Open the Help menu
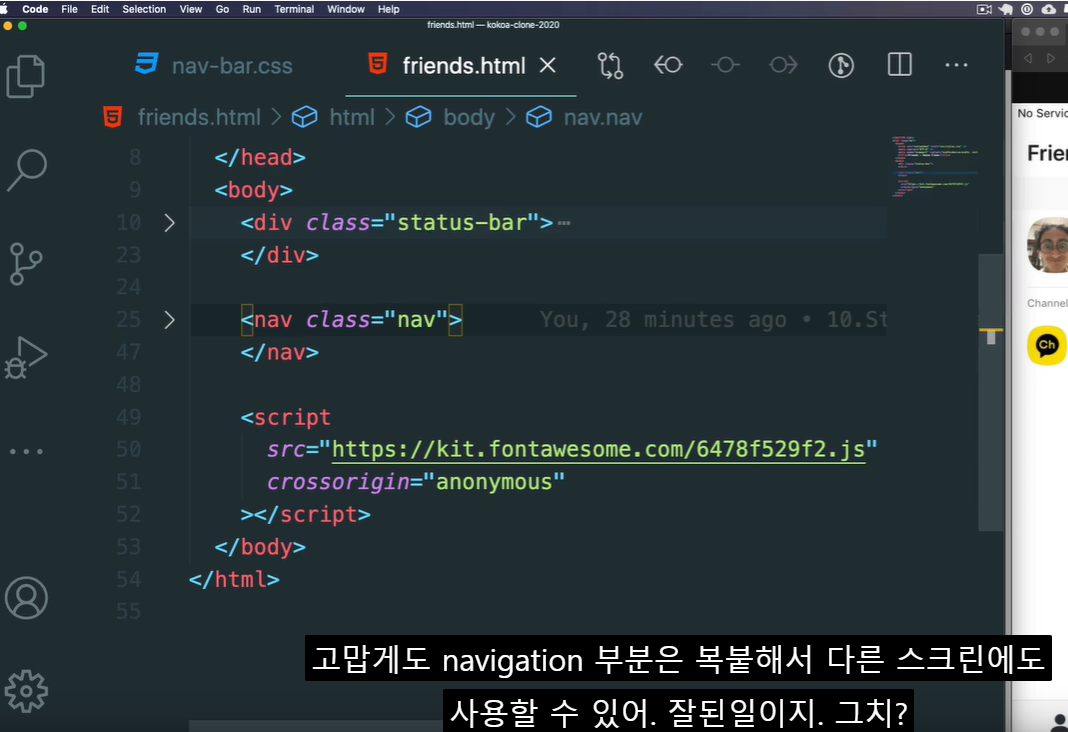The width and height of the screenshot is (1068, 732). click(389, 9)
